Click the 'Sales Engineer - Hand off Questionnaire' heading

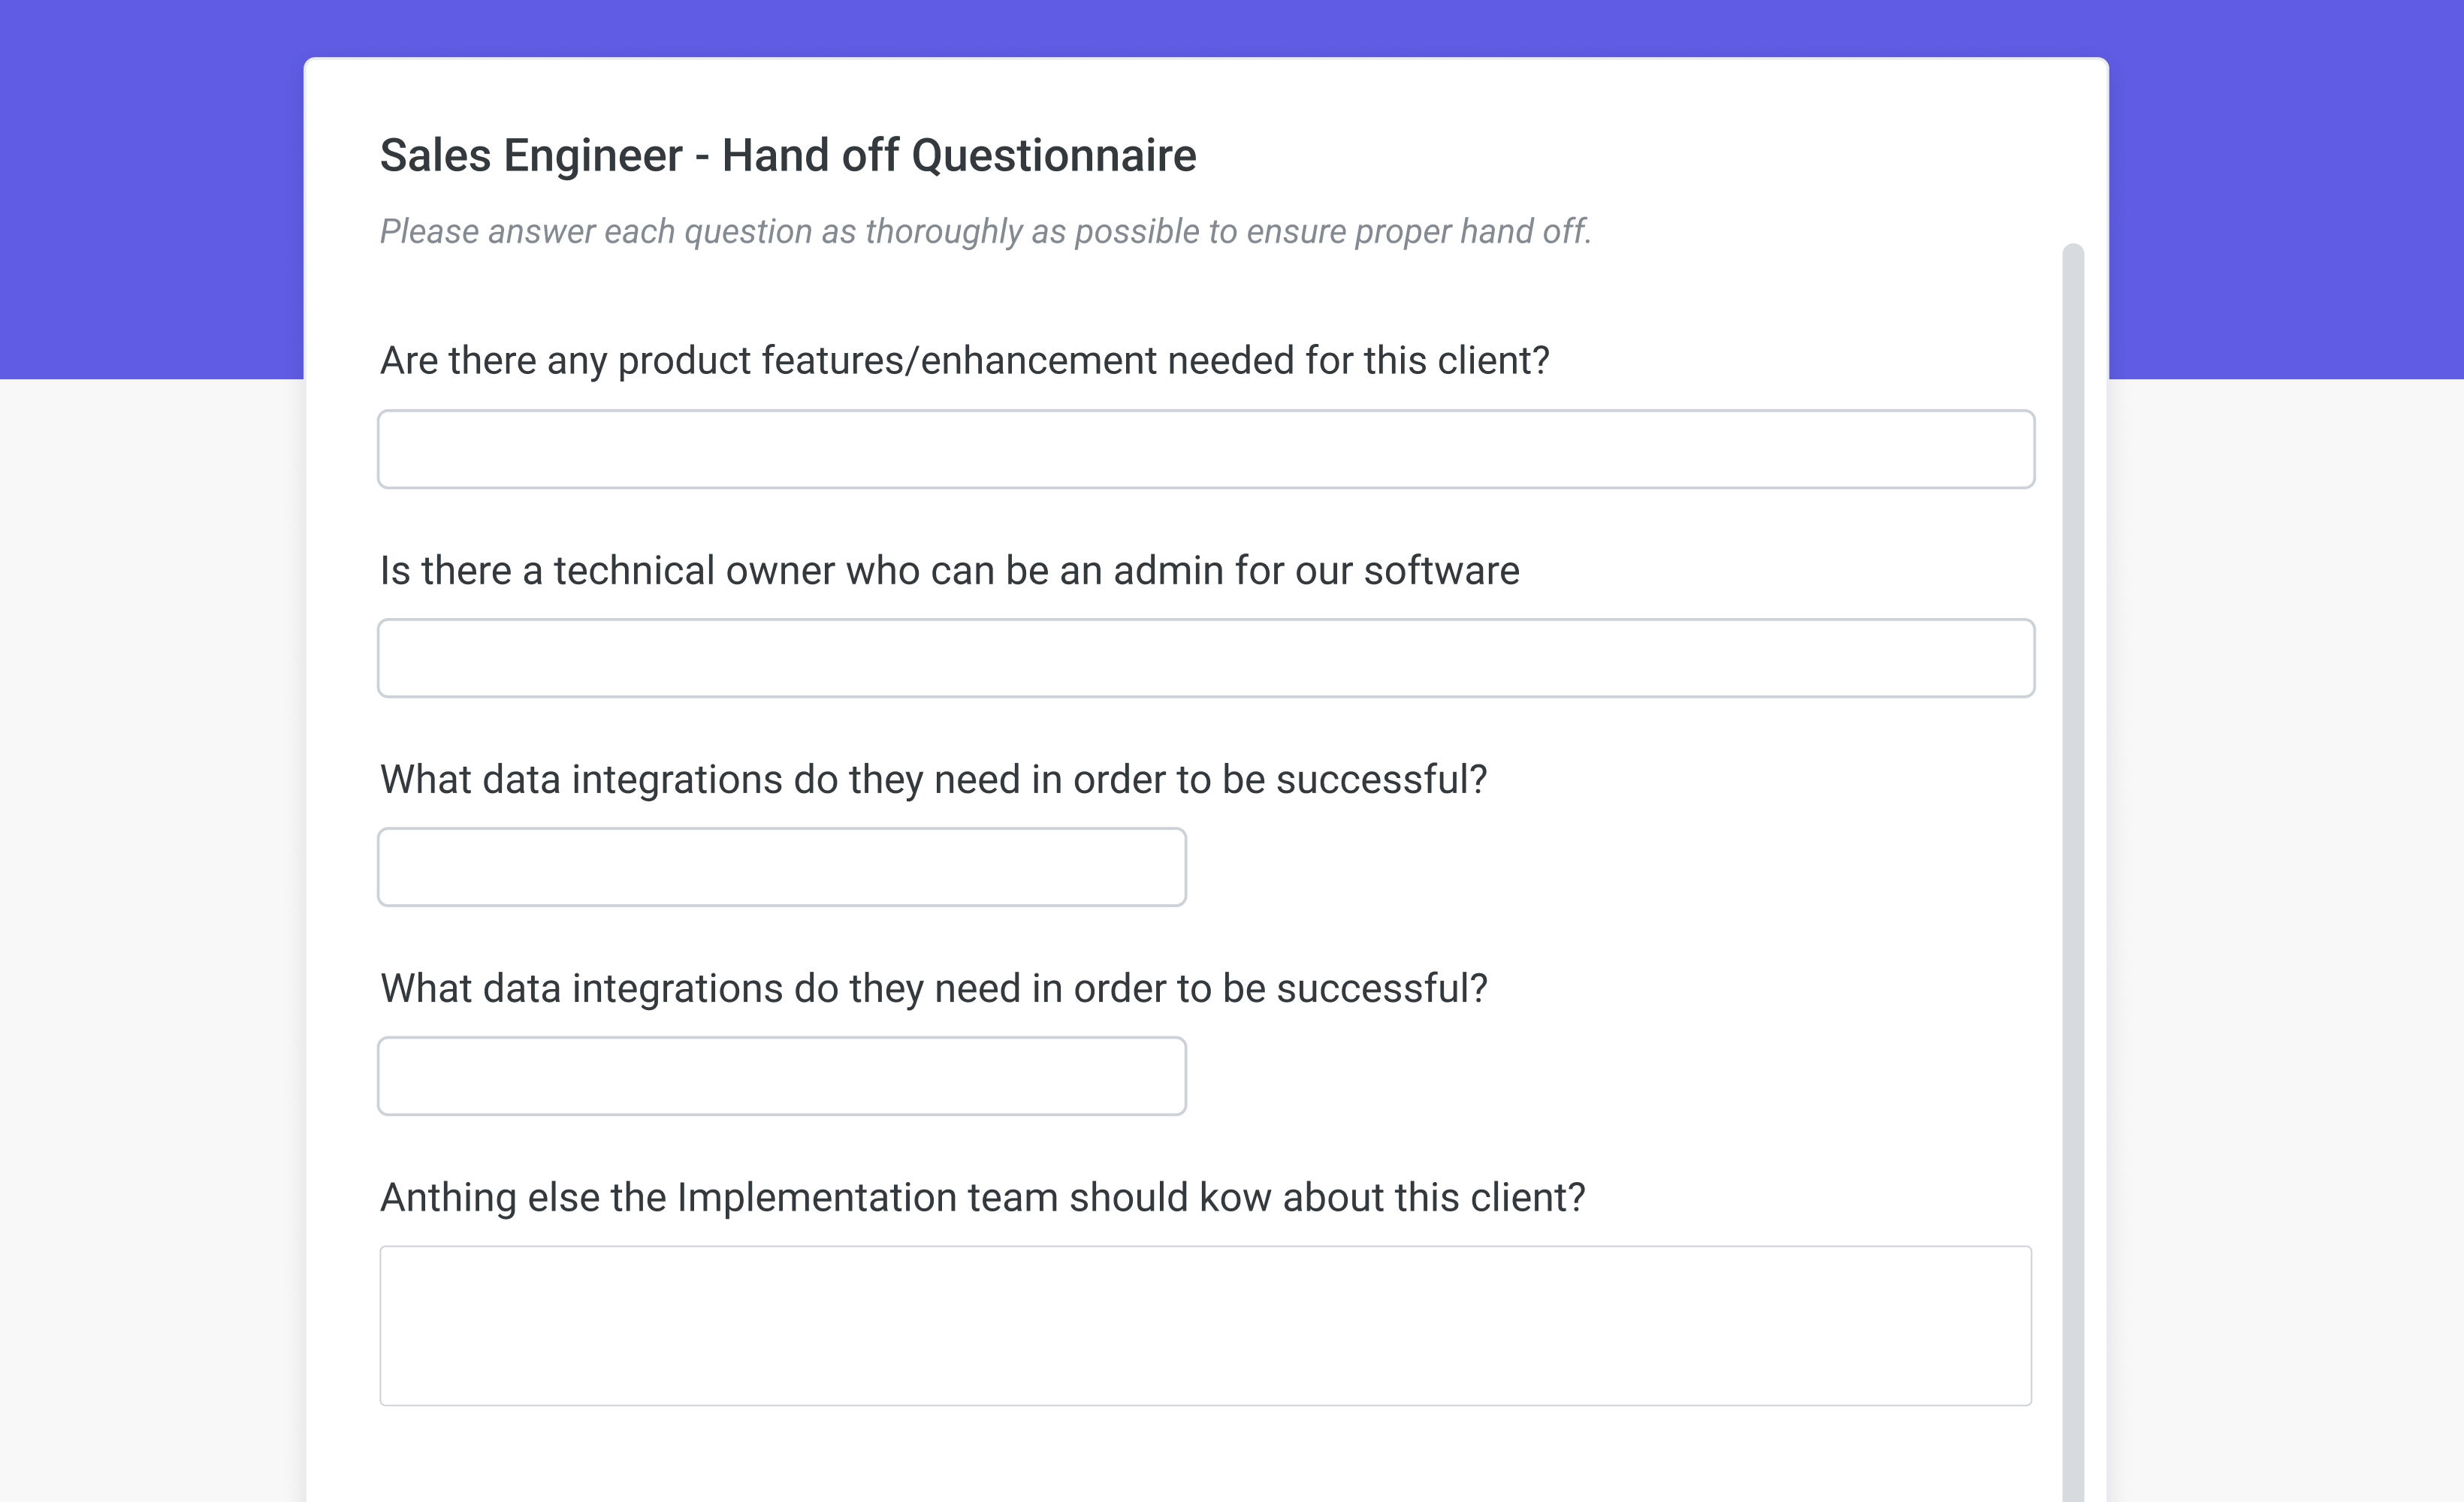788,155
